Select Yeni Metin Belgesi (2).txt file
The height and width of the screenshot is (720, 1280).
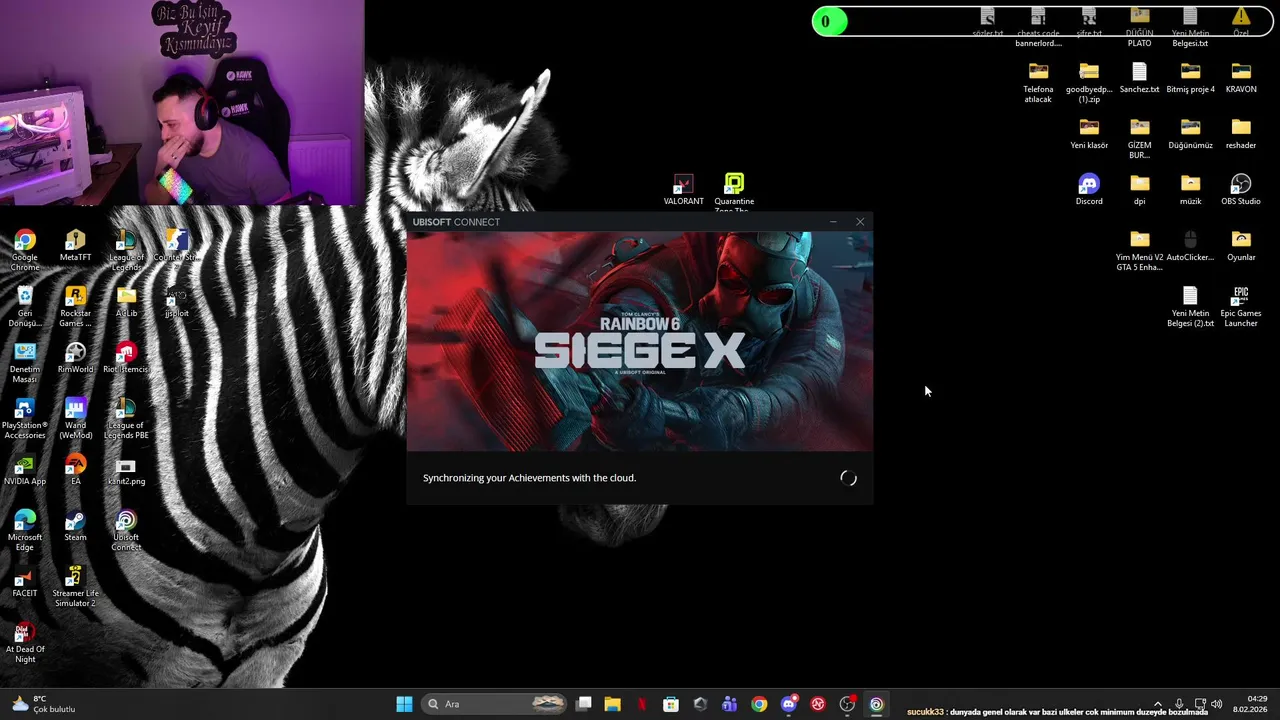(x=1190, y=306)
